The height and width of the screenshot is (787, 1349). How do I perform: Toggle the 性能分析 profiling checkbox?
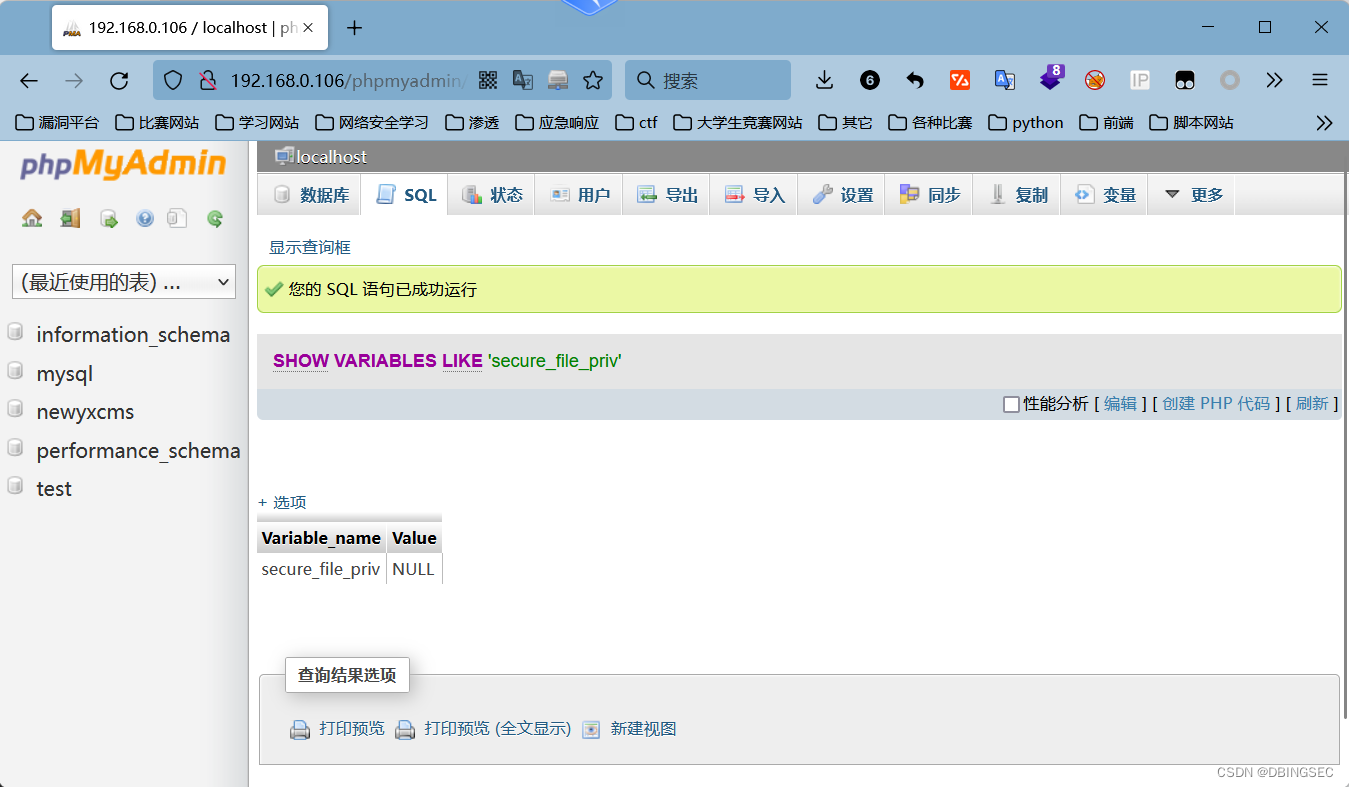click(x=1011, y=404)
